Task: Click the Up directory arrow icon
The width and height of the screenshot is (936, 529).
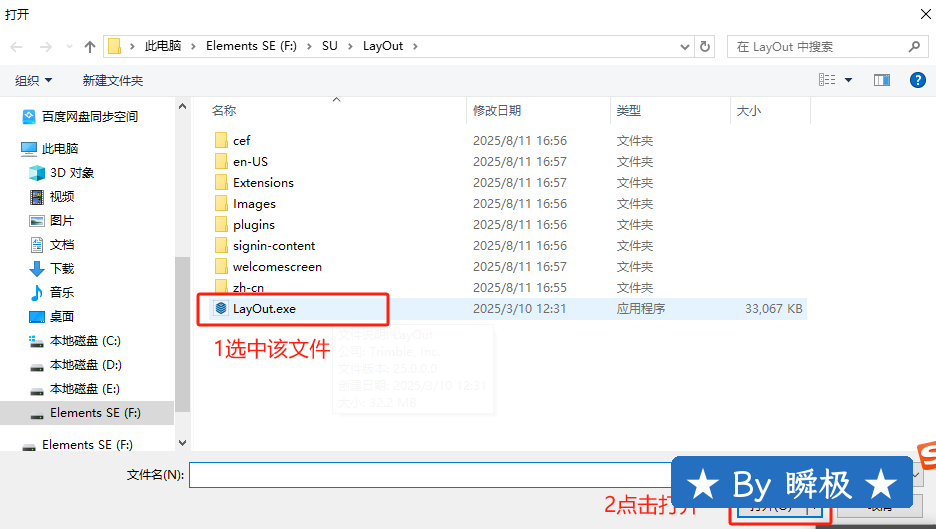Action: (x=90, y=47)
